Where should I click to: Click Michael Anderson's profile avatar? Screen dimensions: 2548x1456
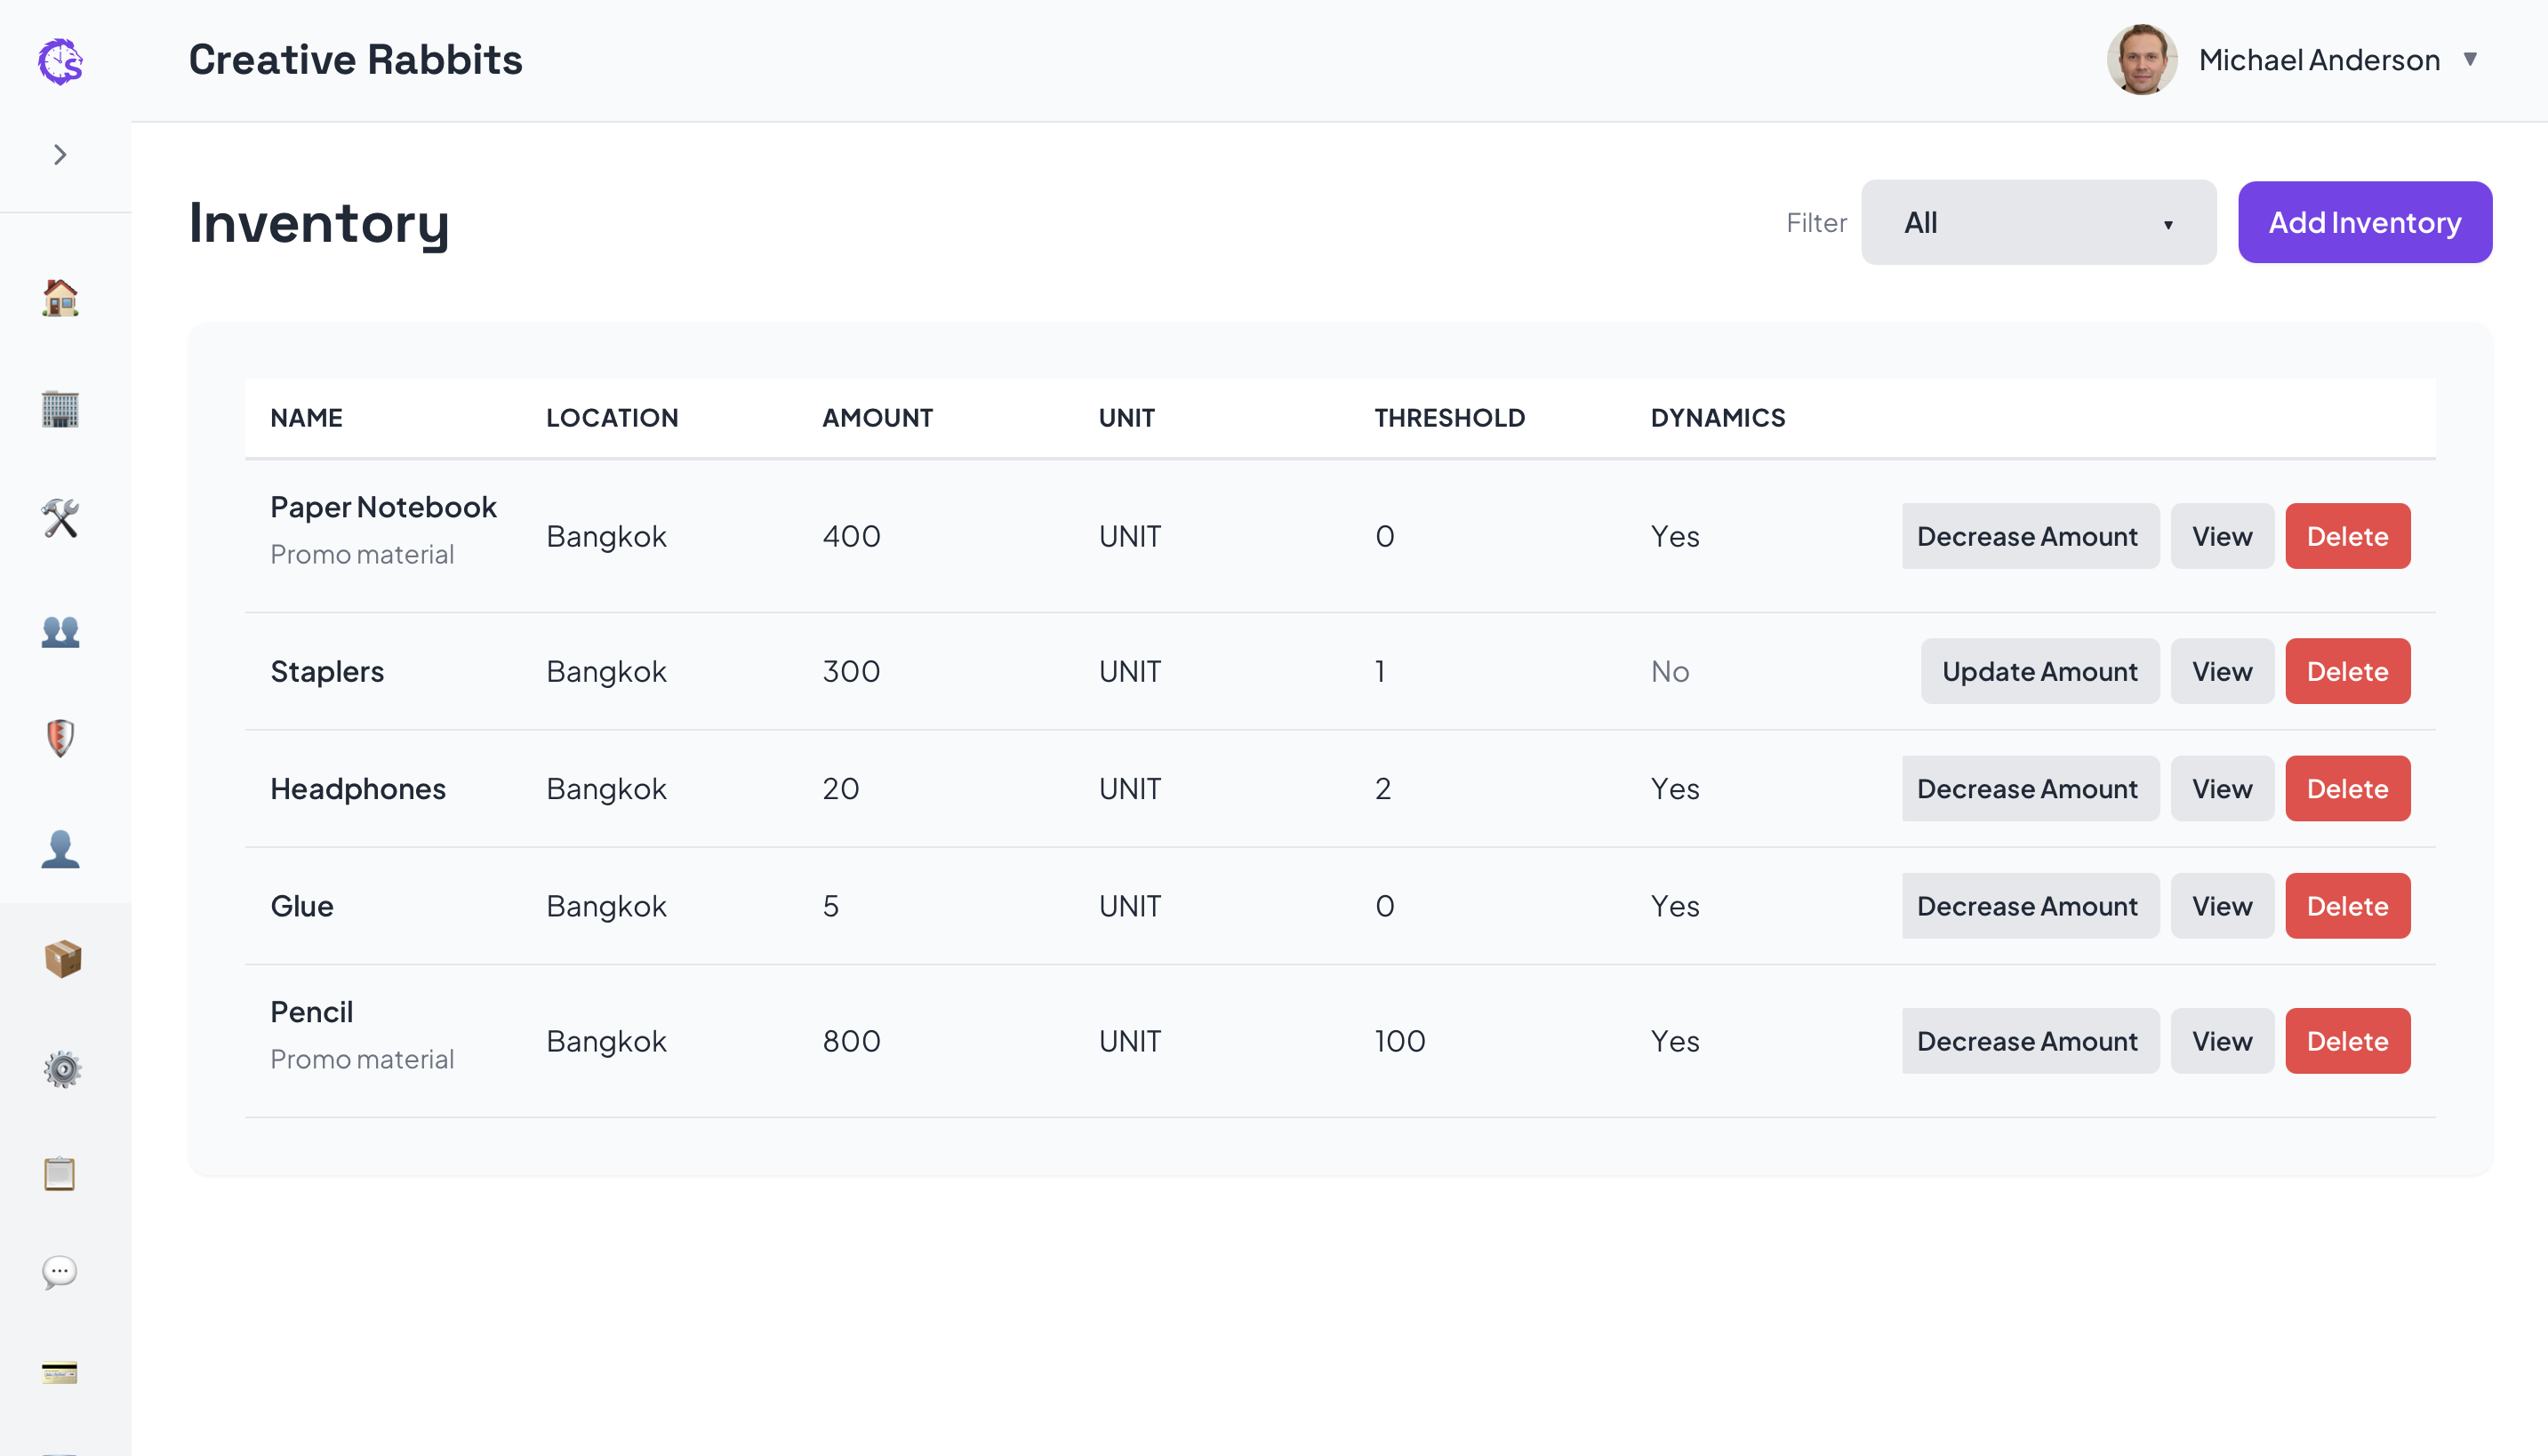click(2141, 60)
